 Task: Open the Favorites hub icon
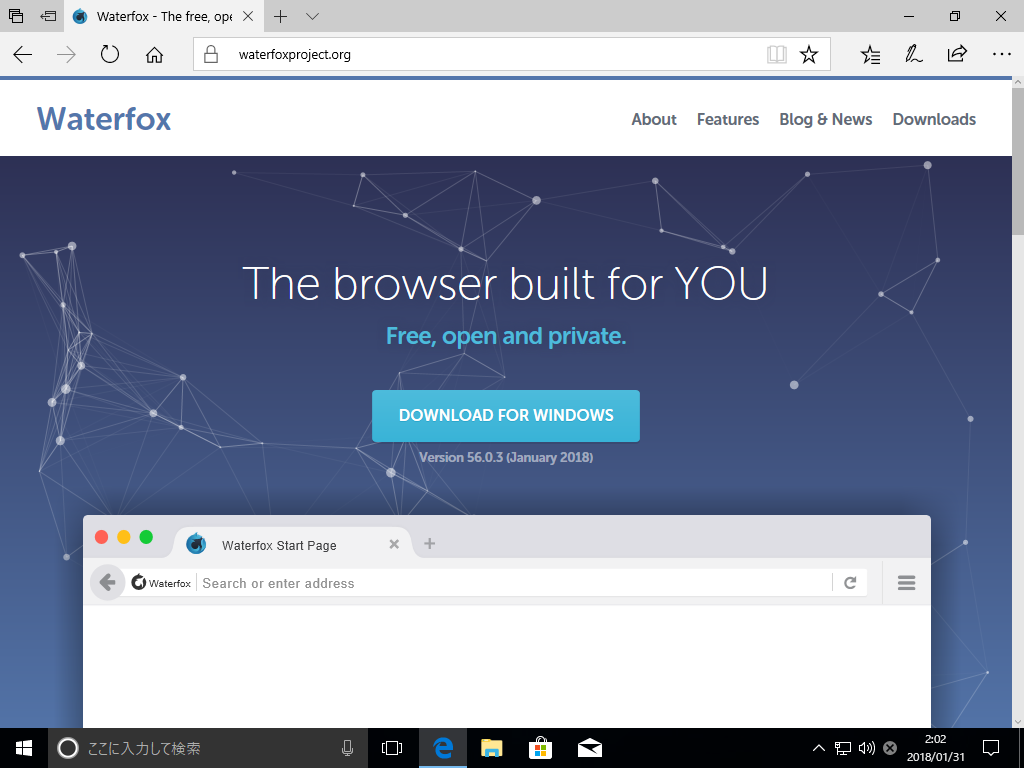[x=870, y=54]
